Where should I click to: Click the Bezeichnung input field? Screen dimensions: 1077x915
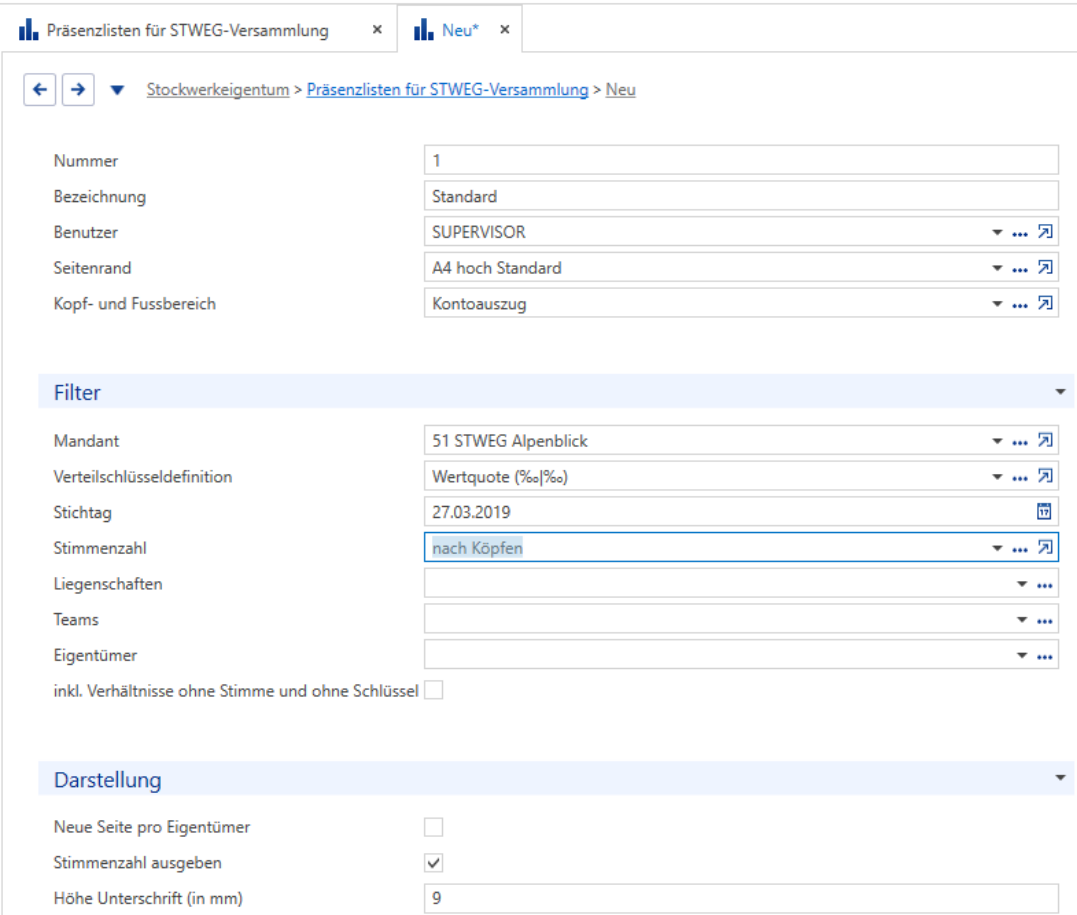[741, 196]
